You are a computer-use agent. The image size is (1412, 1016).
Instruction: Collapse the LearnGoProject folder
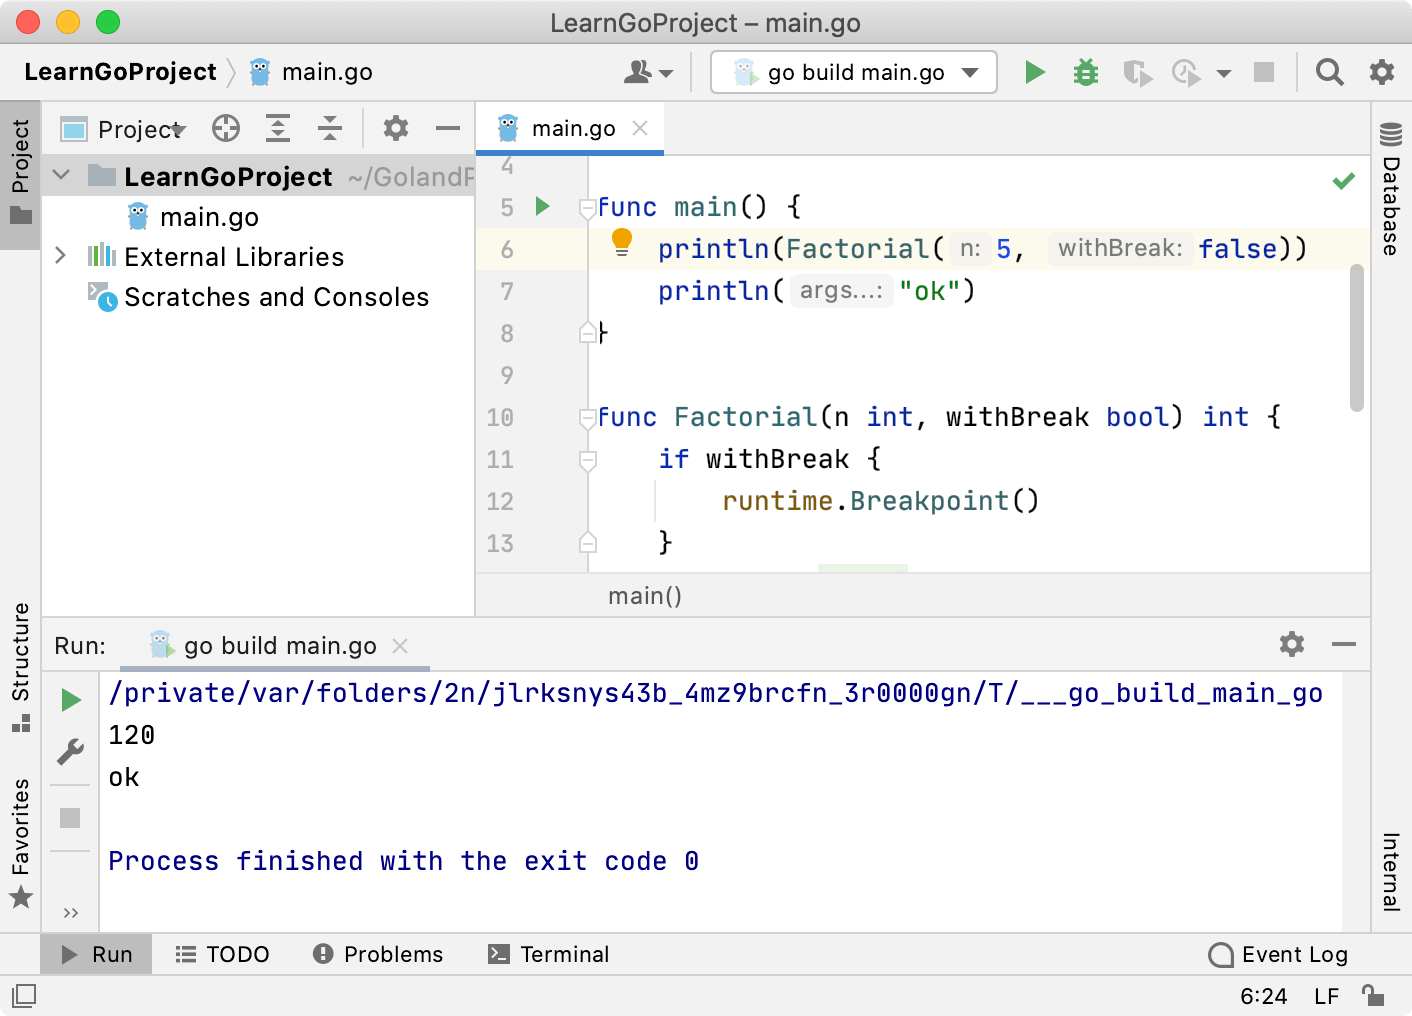tap(61, 175)
